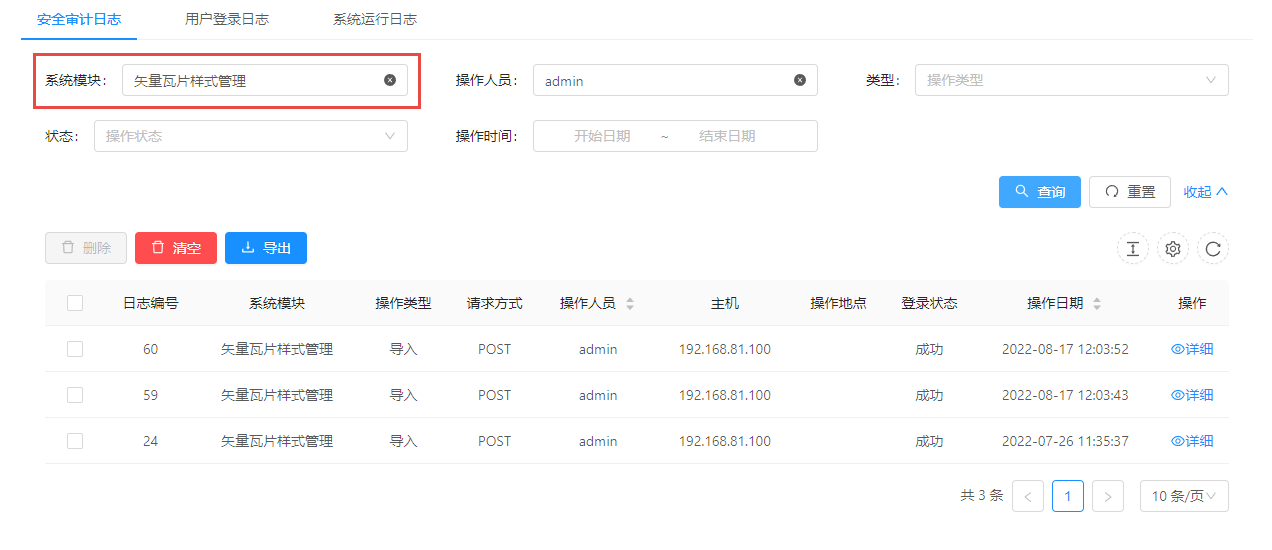Clear the 系统模块 input field text
The image size is (1272, 550).
point(390,80)
